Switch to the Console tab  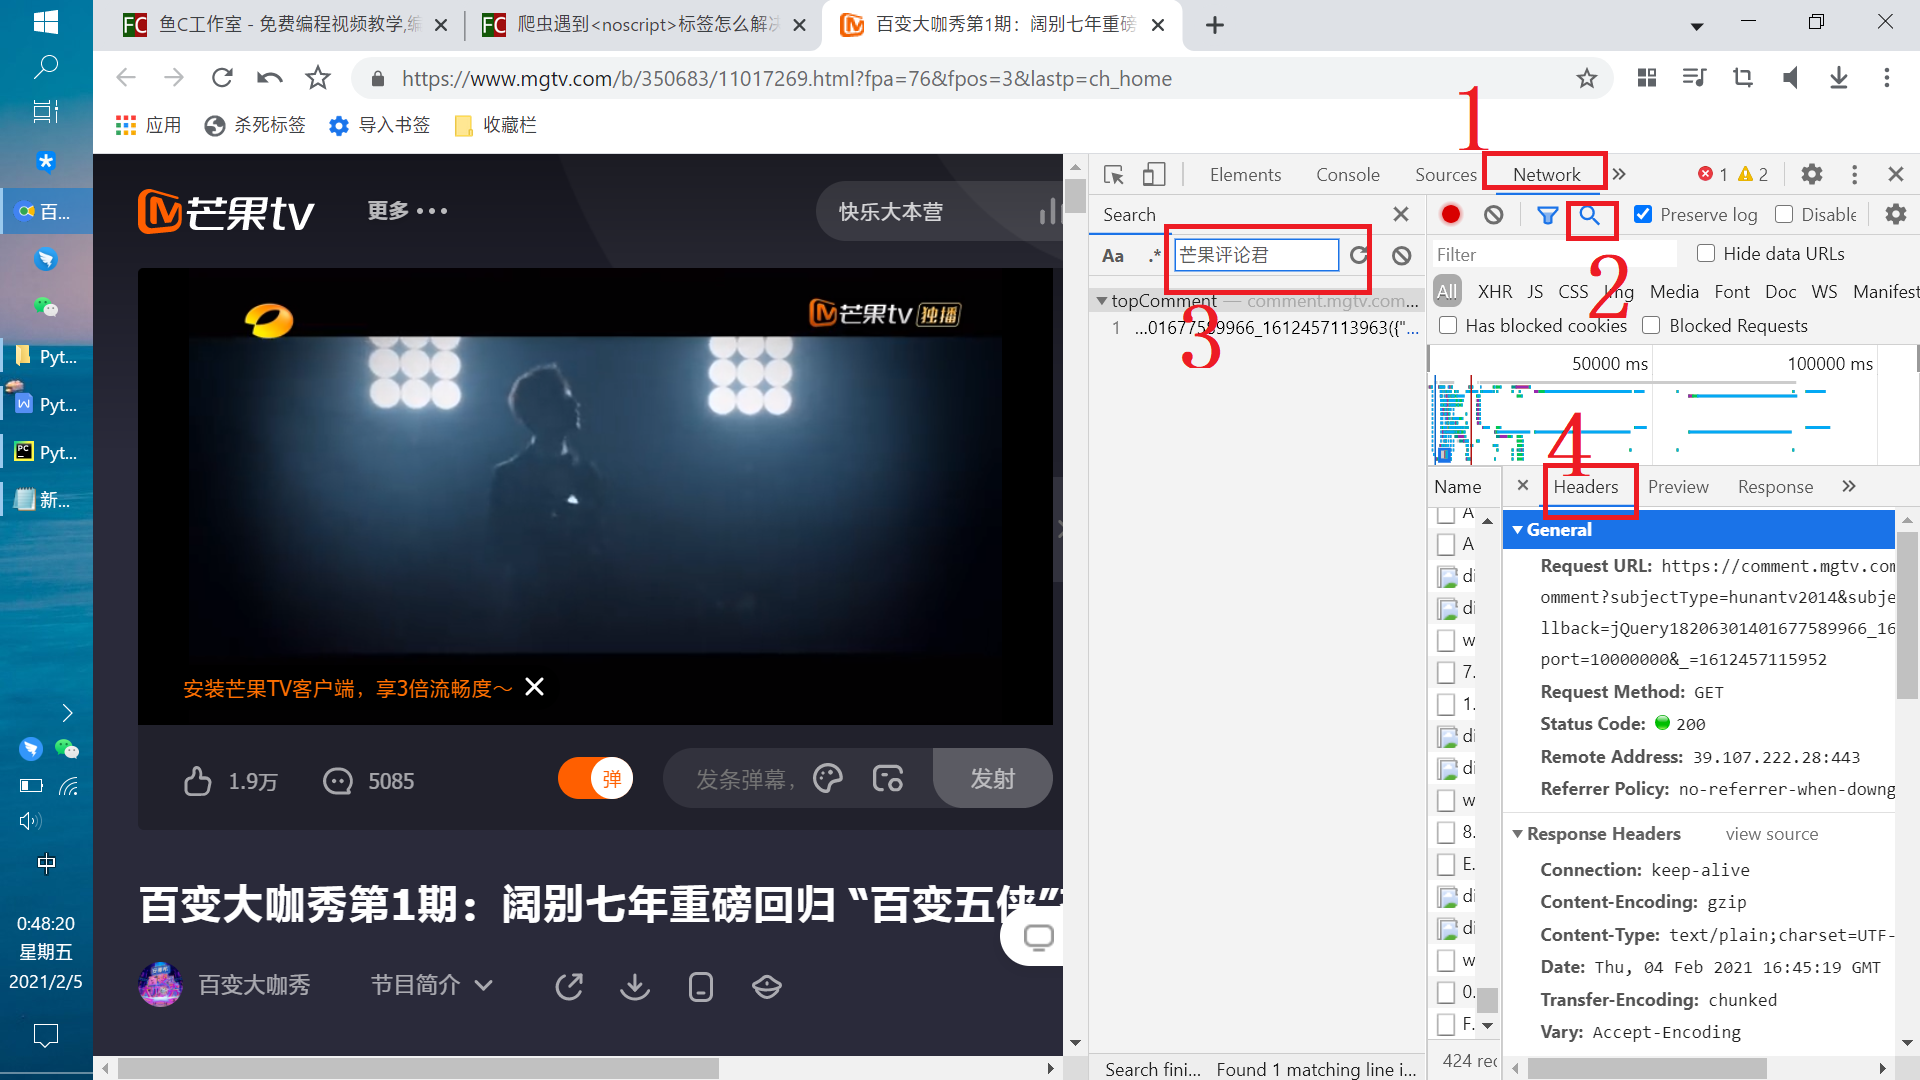1348,175
